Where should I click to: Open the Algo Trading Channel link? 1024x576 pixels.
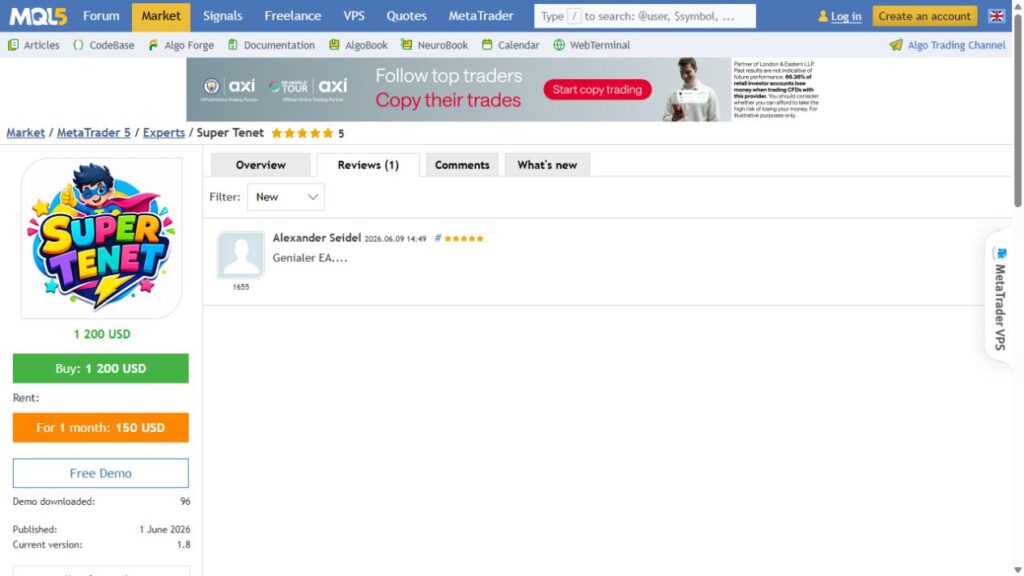(x=956, y=45)
